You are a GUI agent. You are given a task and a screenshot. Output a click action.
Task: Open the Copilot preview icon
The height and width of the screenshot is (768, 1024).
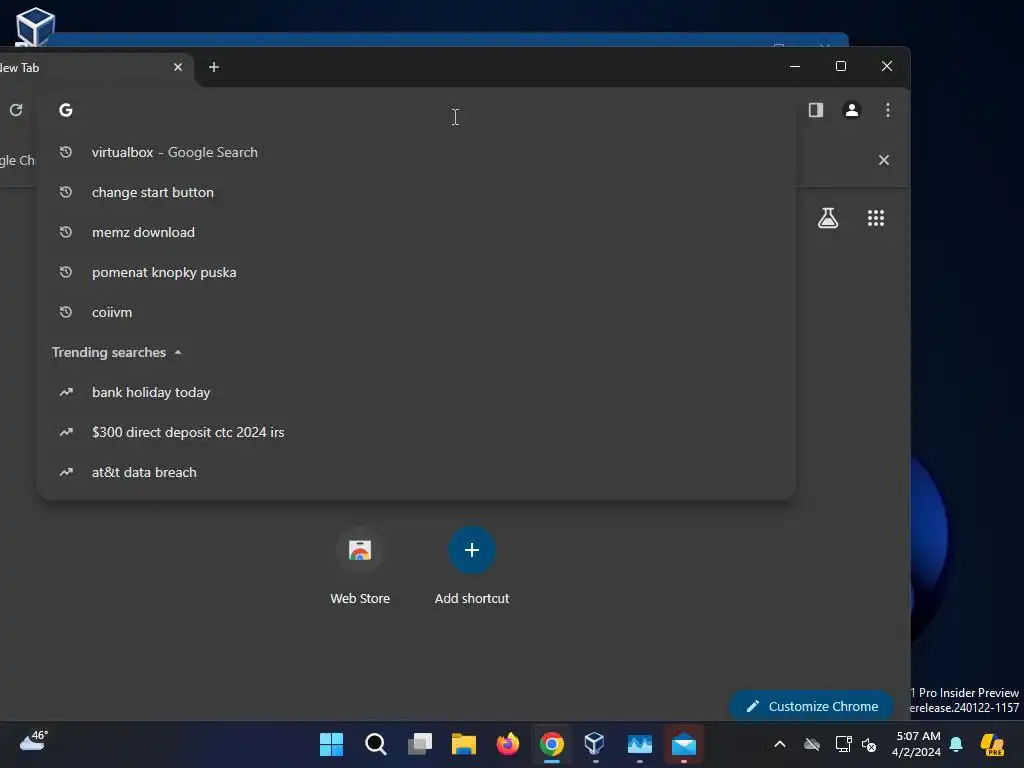pyautogui.click(x=993, y=744)
